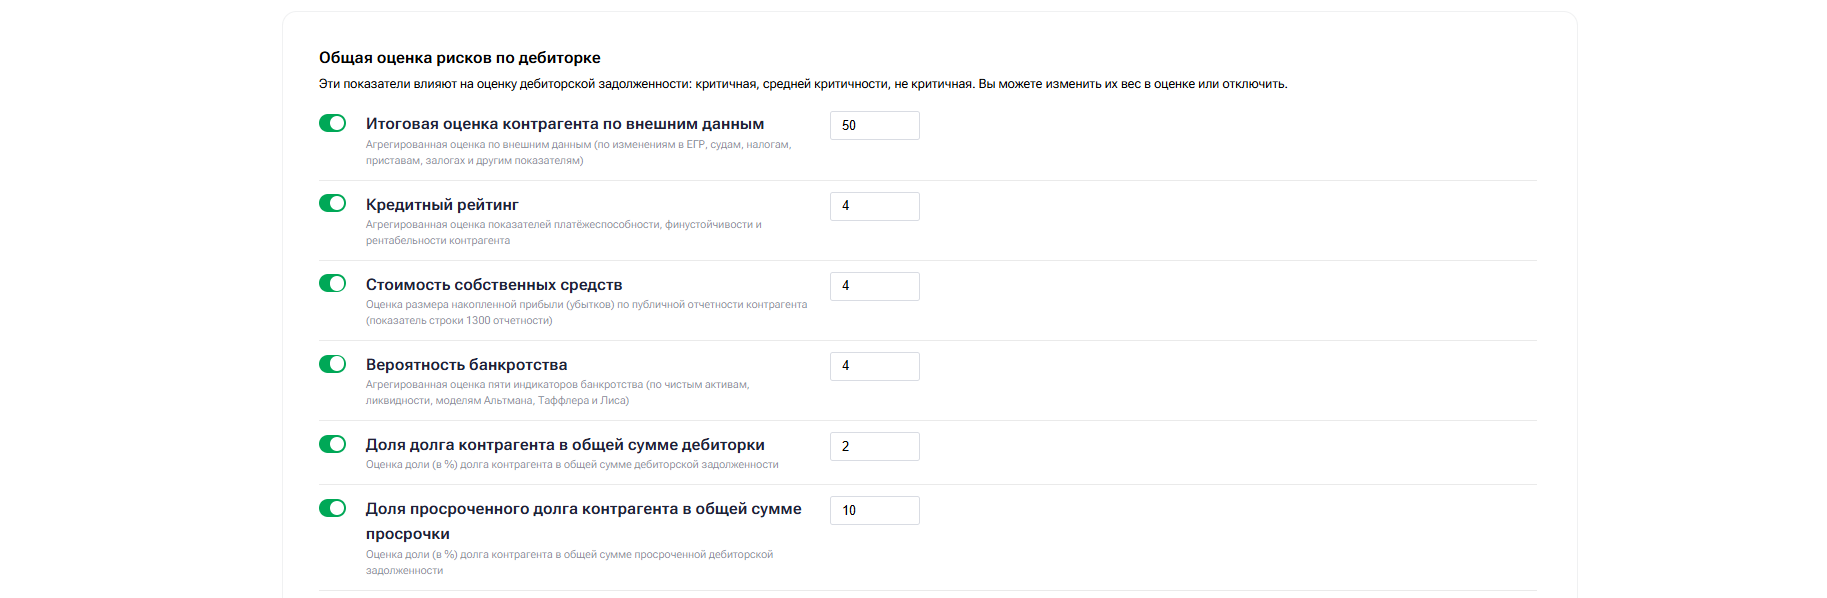Focus the 'Кредитный рейтинг' weight input
The width and height of the screenshot is (1827, 598).
(874, 206)
